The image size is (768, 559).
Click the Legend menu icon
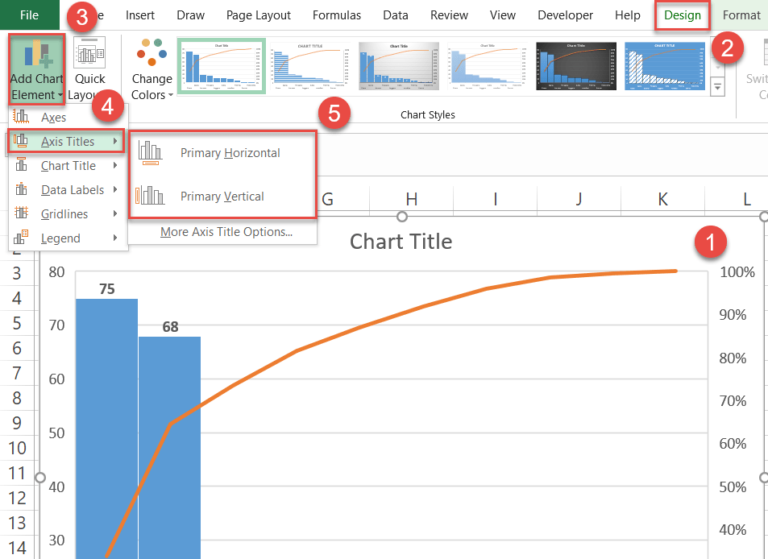pyautogui.click(x=21, y=238)
